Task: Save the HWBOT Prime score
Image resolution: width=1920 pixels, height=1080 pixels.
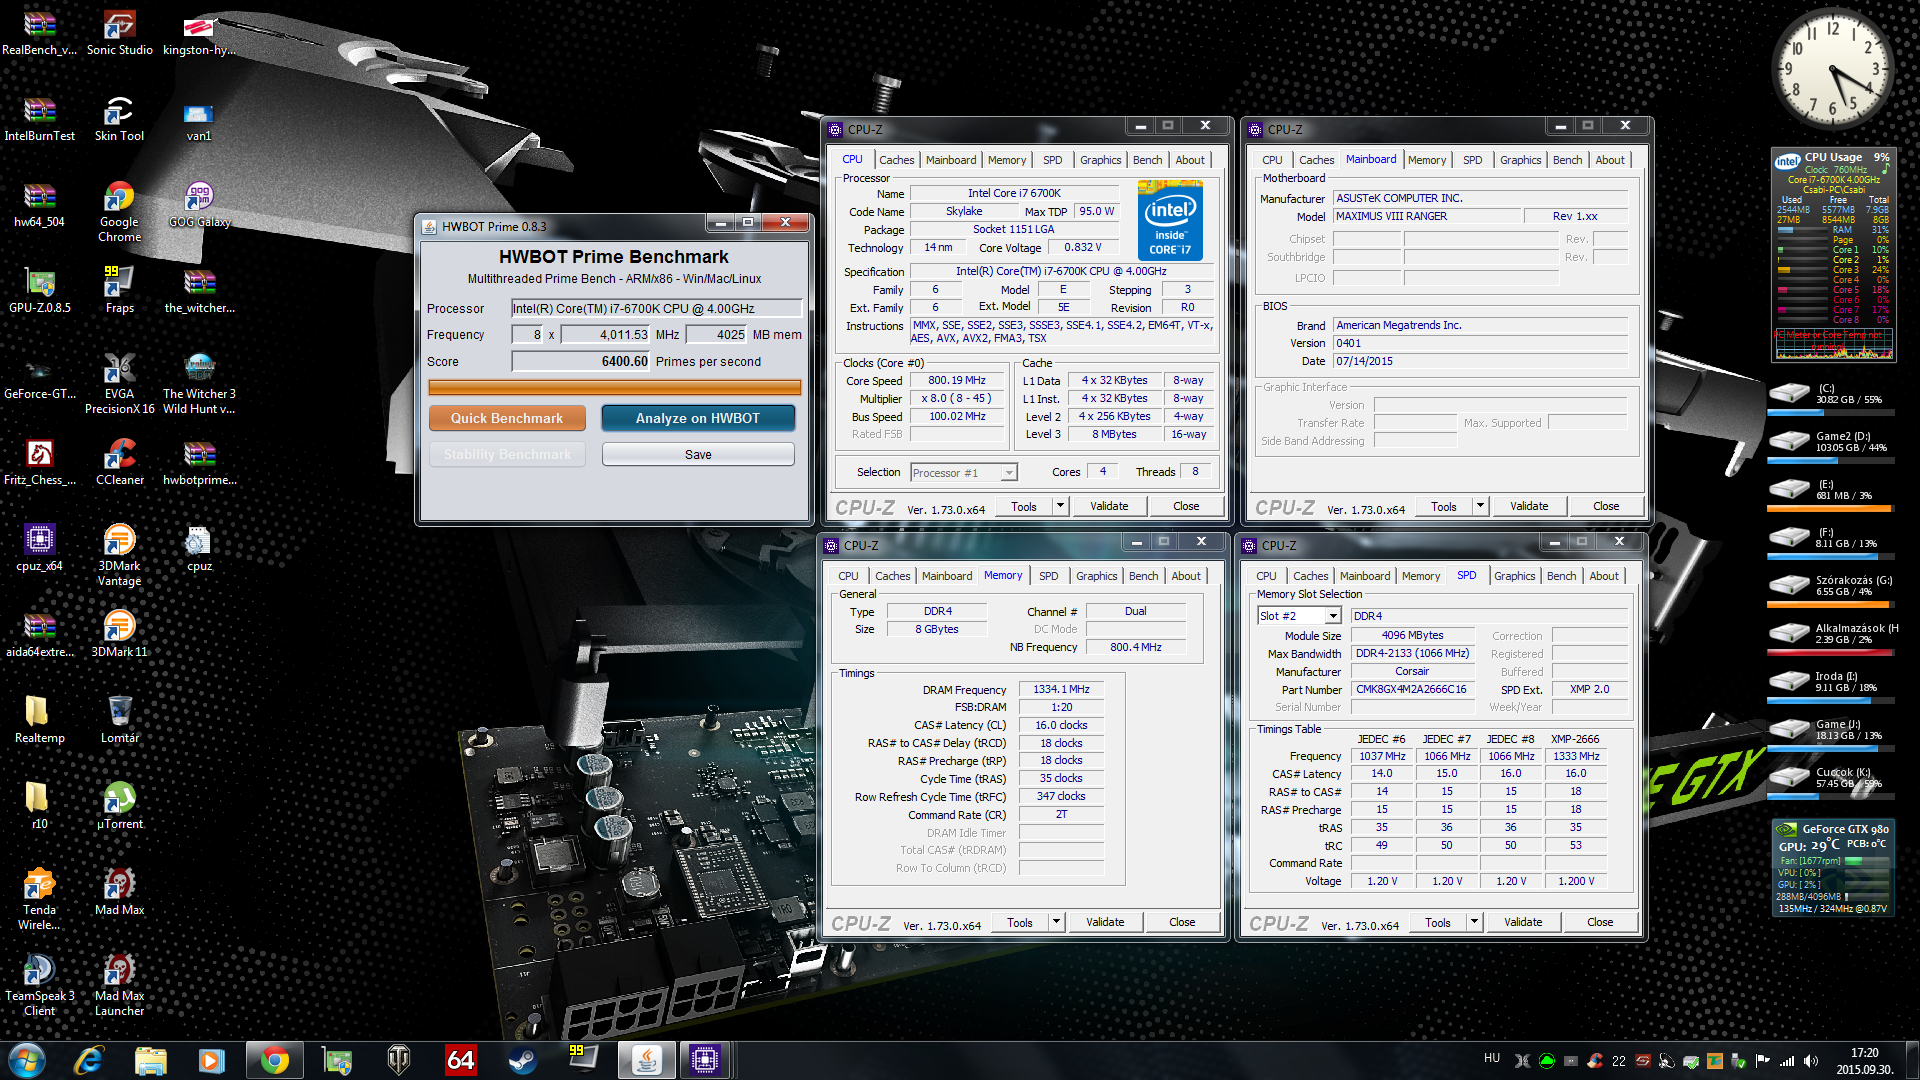Action: pyautogui.click(x=698, y=454)
